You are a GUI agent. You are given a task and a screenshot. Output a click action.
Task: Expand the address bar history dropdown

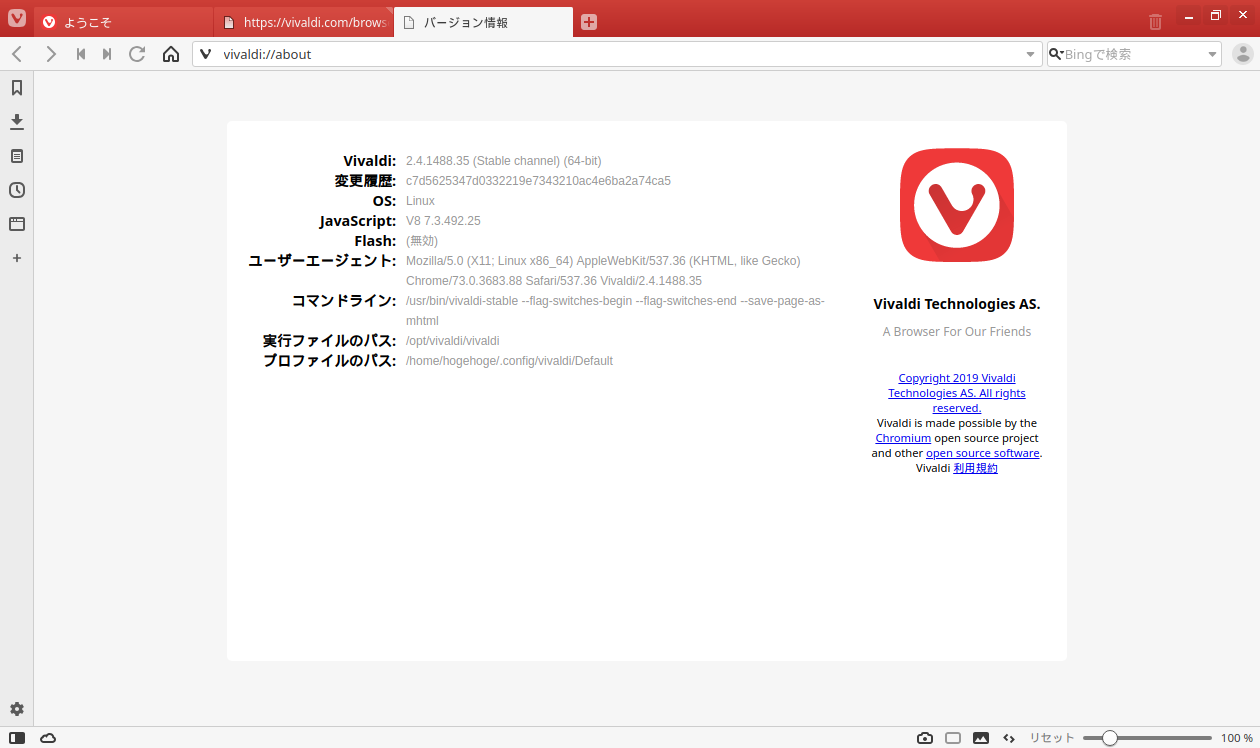click(1031, 54)
